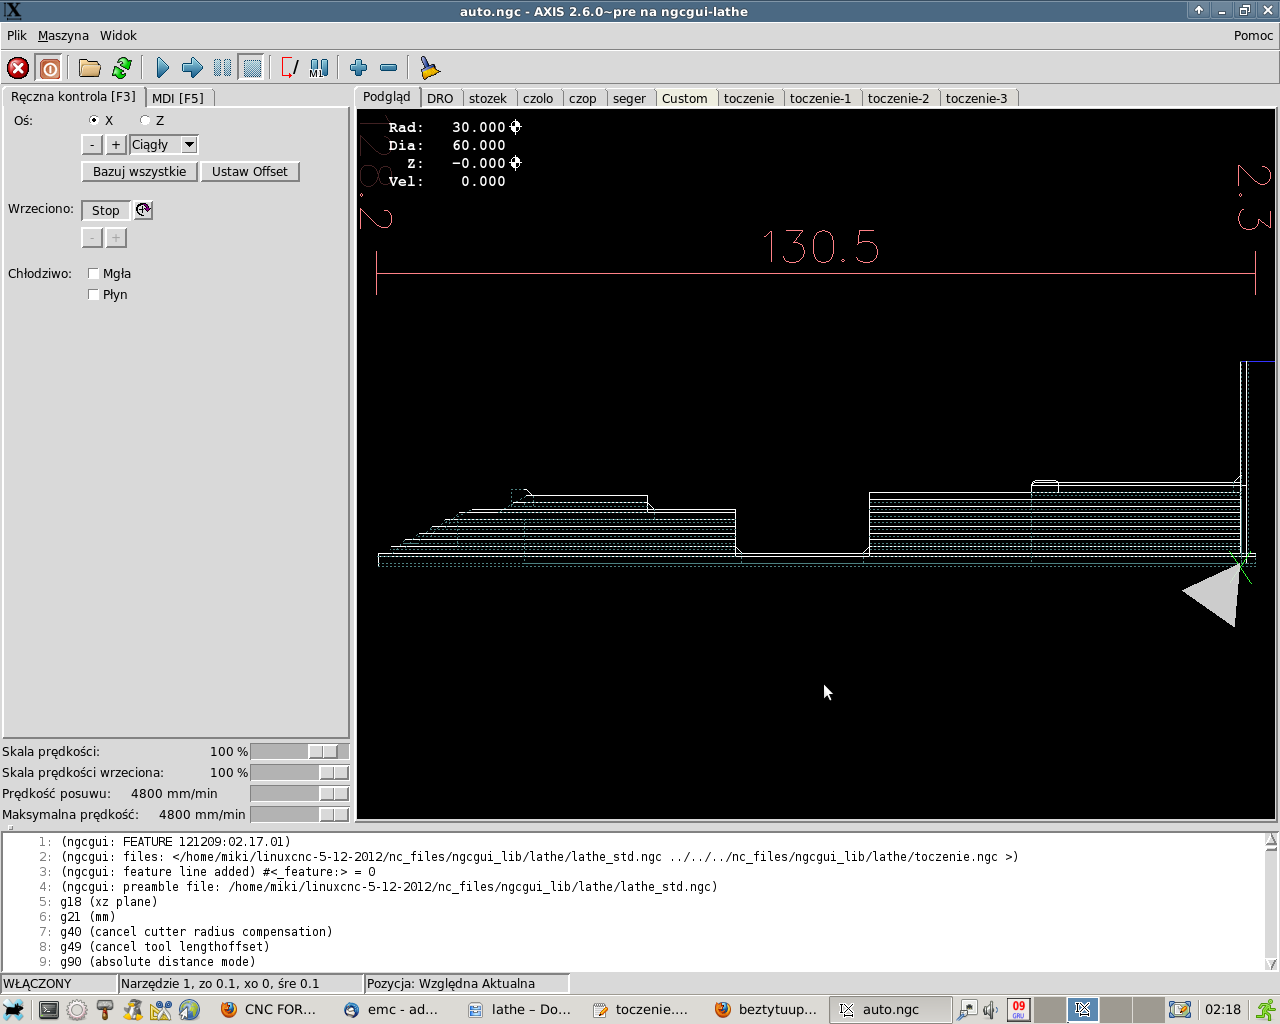
Task: Switch to the MDI [F5] tab
Action: [x=177, y=98]
